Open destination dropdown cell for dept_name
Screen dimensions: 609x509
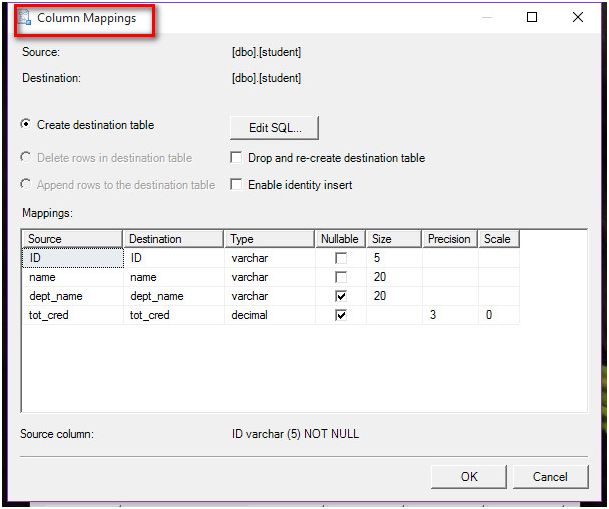coord(174,296)
